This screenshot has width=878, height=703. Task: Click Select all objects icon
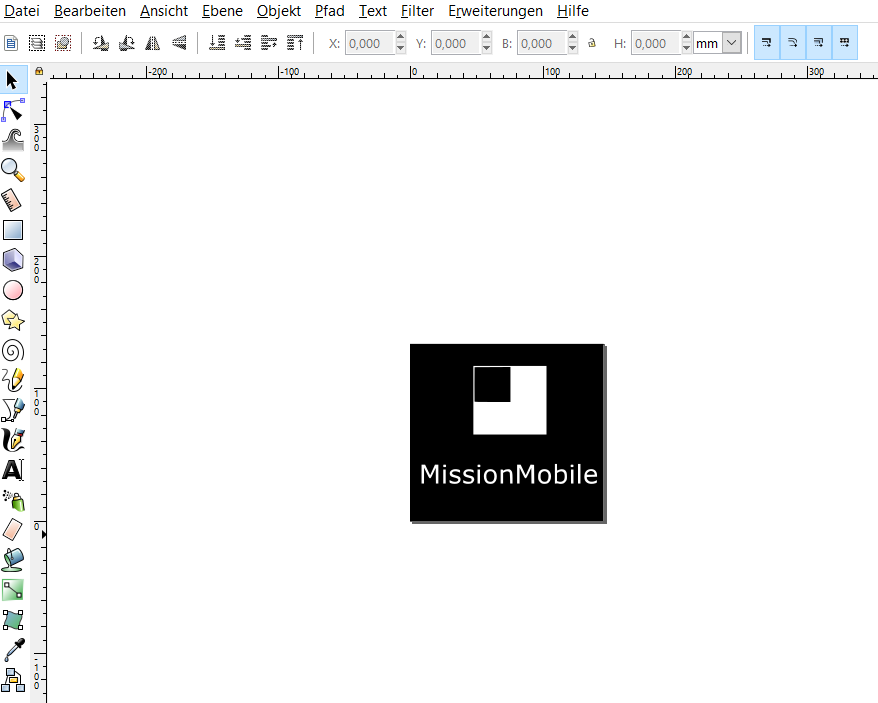click(11, 43)
